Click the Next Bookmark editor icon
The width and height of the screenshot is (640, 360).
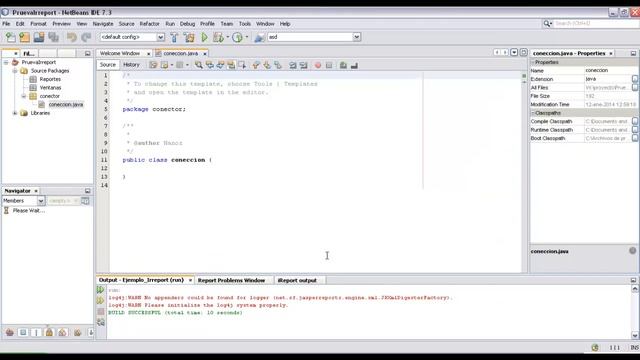267,65
